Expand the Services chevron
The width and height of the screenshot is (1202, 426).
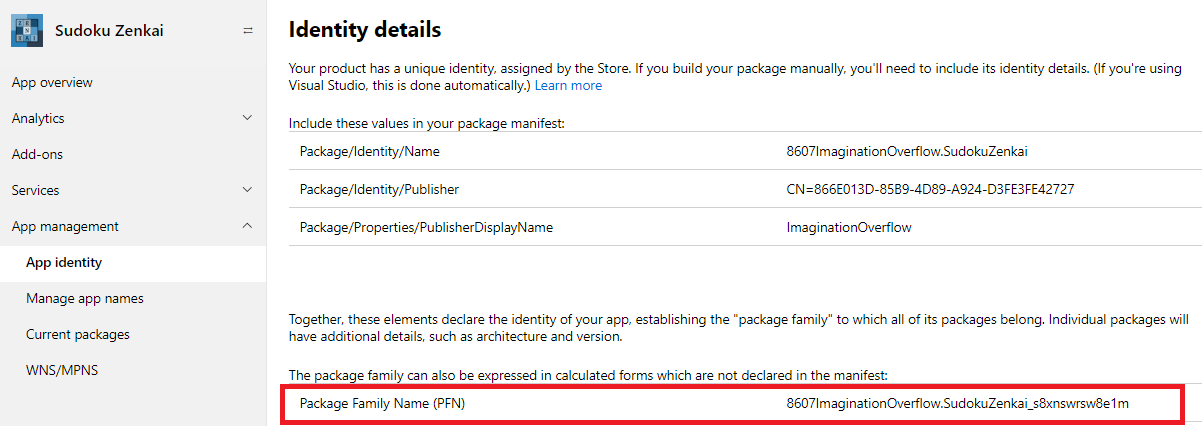[x=248, y=190]
